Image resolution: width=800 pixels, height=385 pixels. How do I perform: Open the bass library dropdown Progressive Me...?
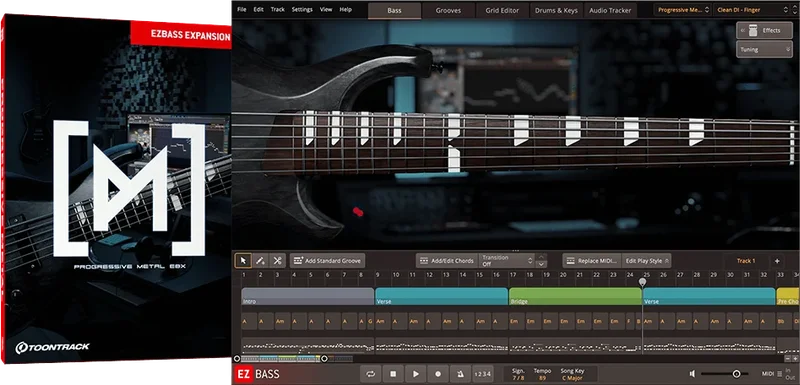coord(683,10)
